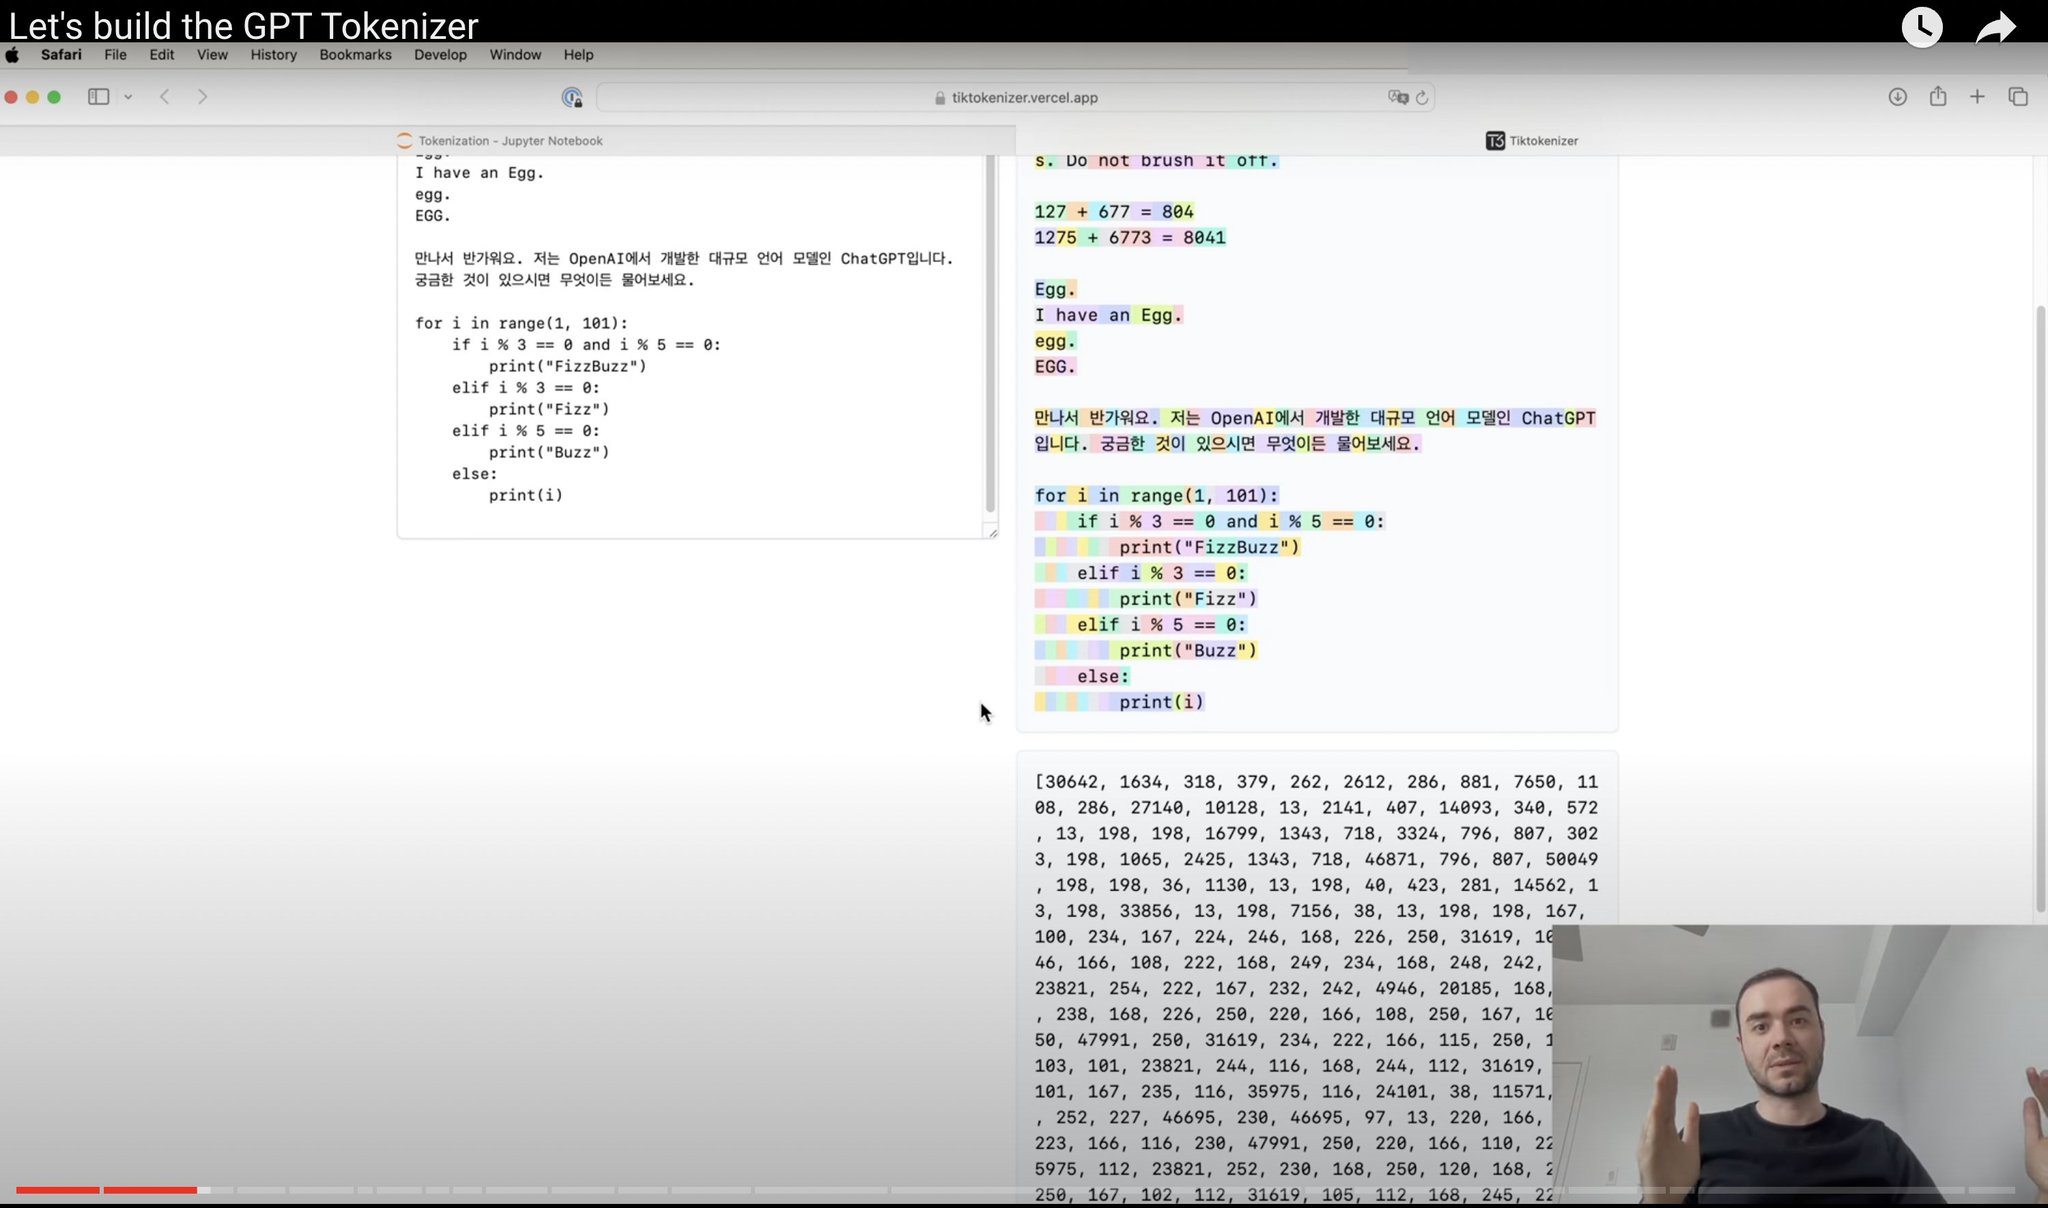
Task: Open the privacy report shield icon
Action: click(x=572, y=97)
